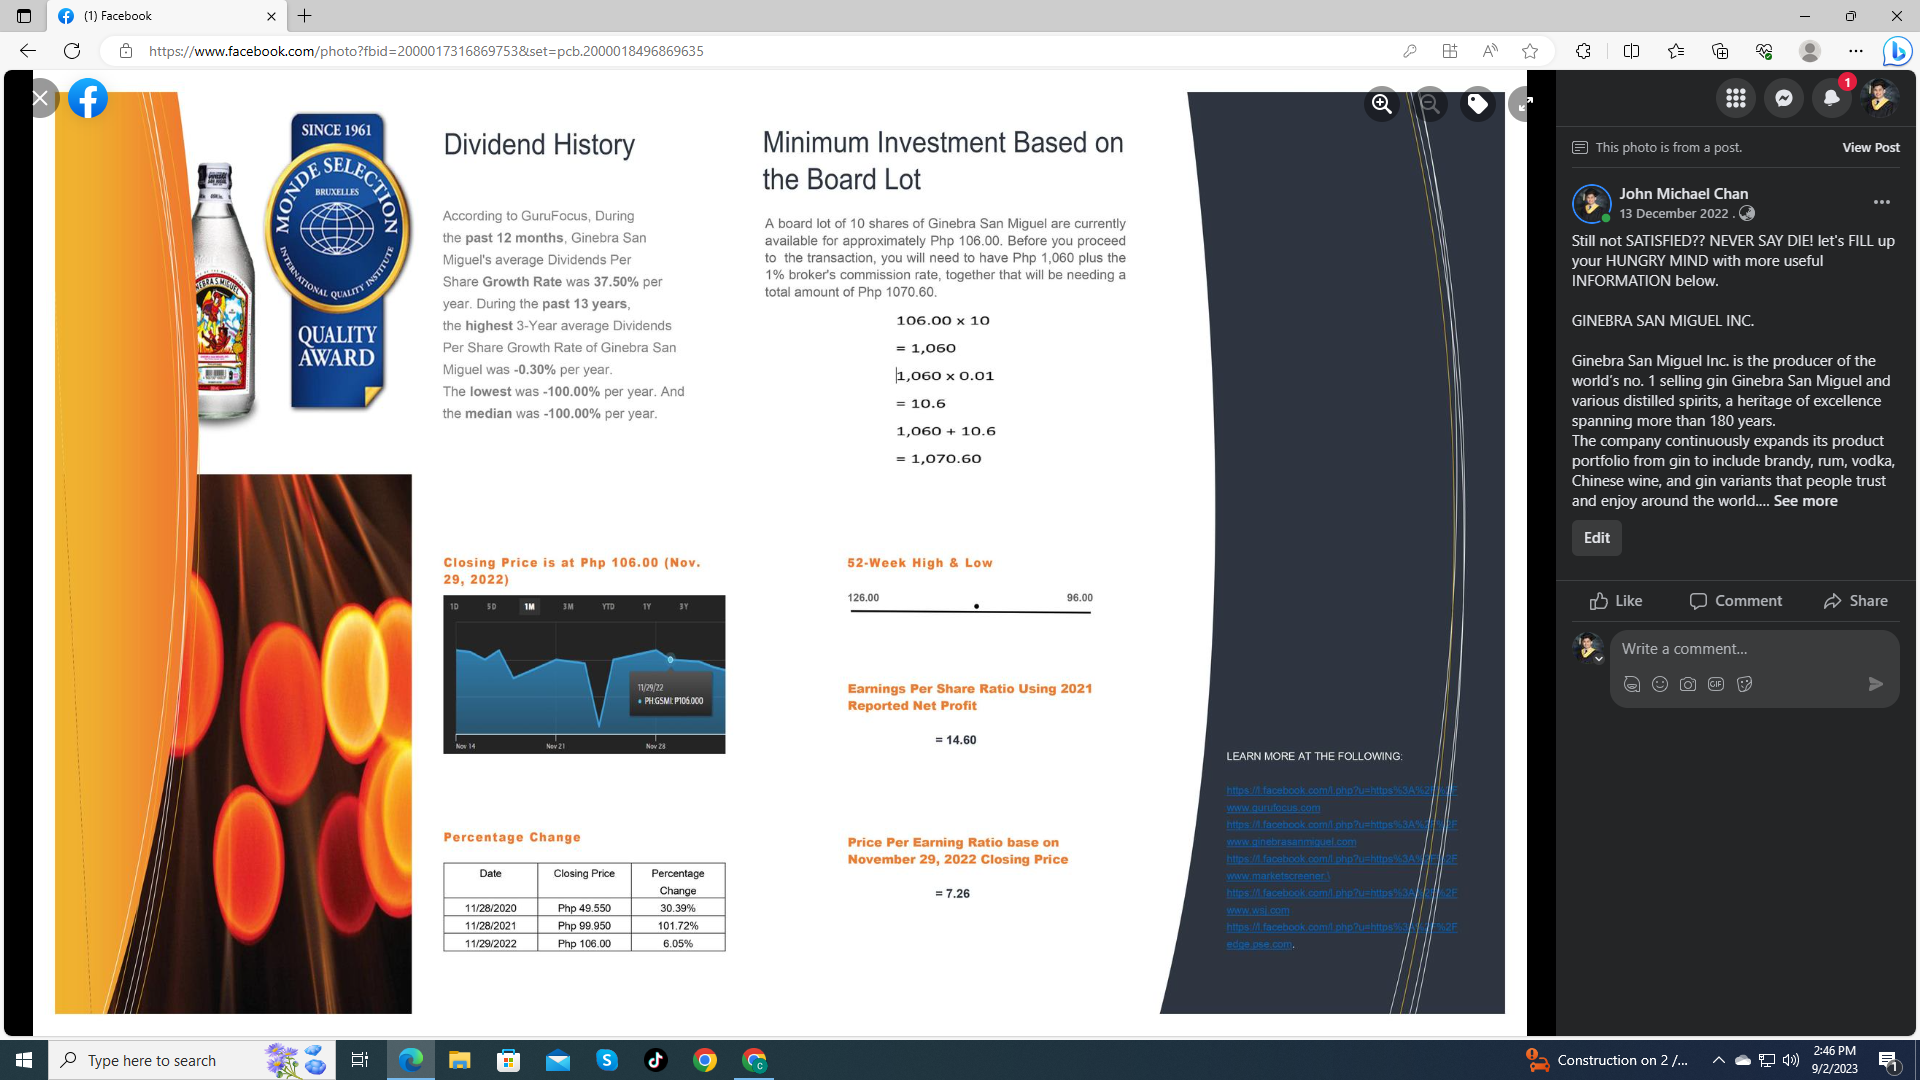Zoom in on the photo
Image resolution: width=1920 pixels, height=1080 pixels.
coord(1382,104)
